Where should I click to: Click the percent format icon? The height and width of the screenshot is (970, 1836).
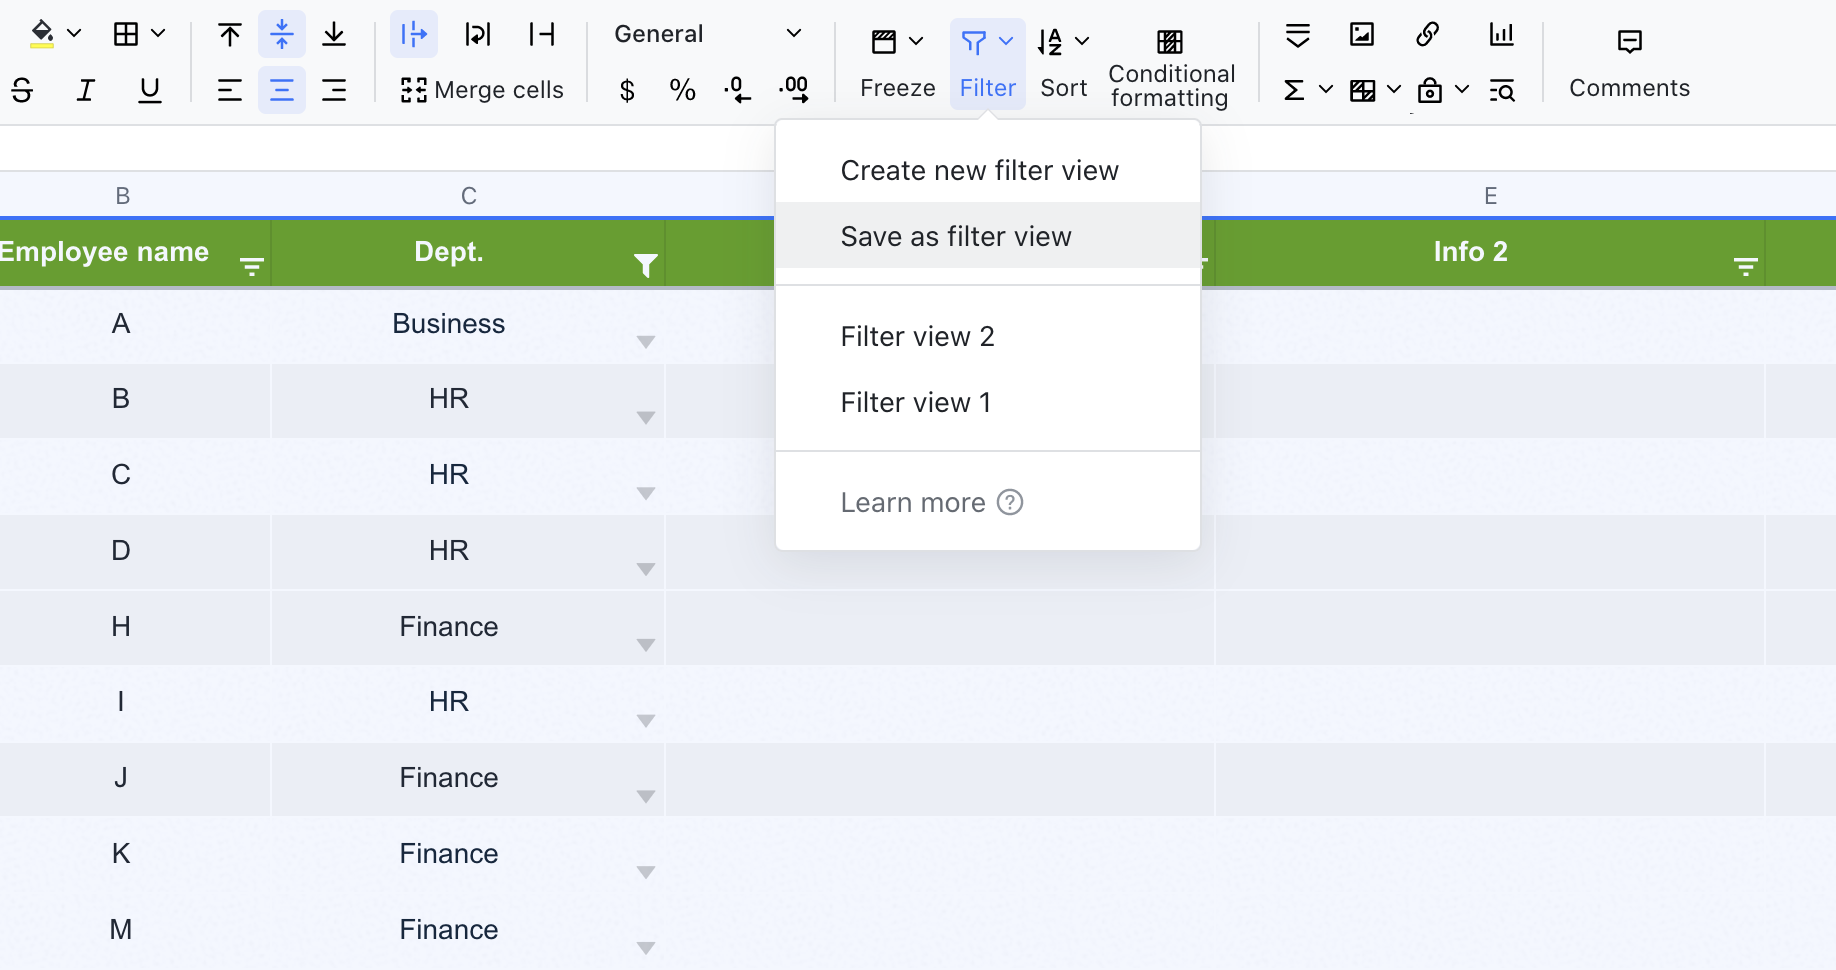pos(682,91)
